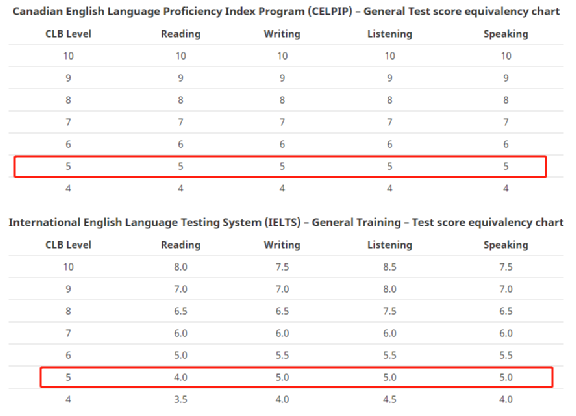The height and width of the screenshot is (416, 576).
Task: Select the CELPIP table's CLB Level header
Action: point(68,34)
